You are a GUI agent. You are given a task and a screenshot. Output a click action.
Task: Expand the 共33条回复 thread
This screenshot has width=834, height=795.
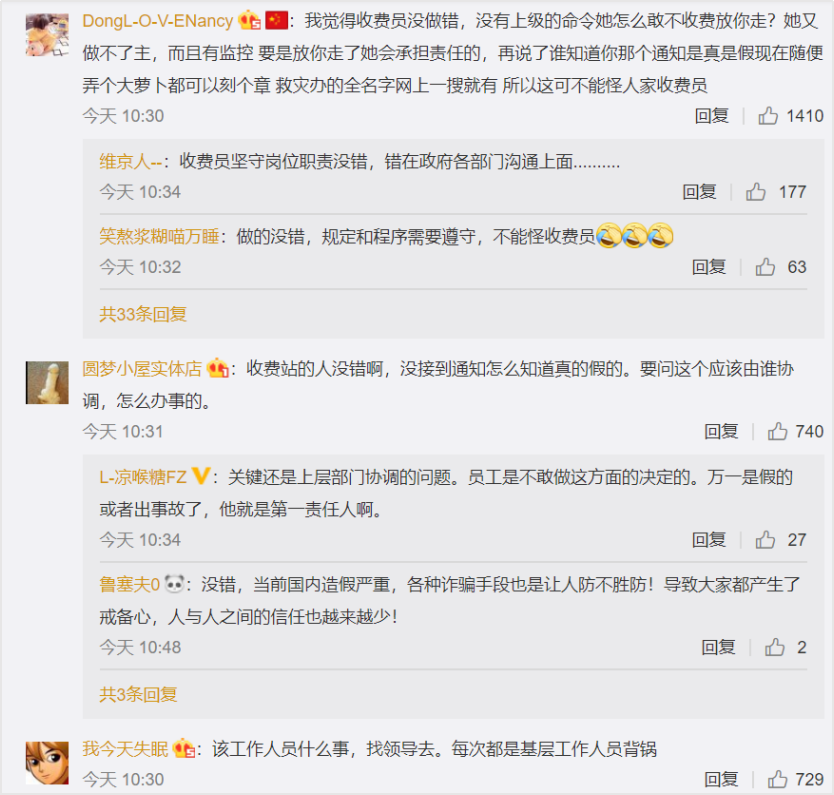coord(143,314)
